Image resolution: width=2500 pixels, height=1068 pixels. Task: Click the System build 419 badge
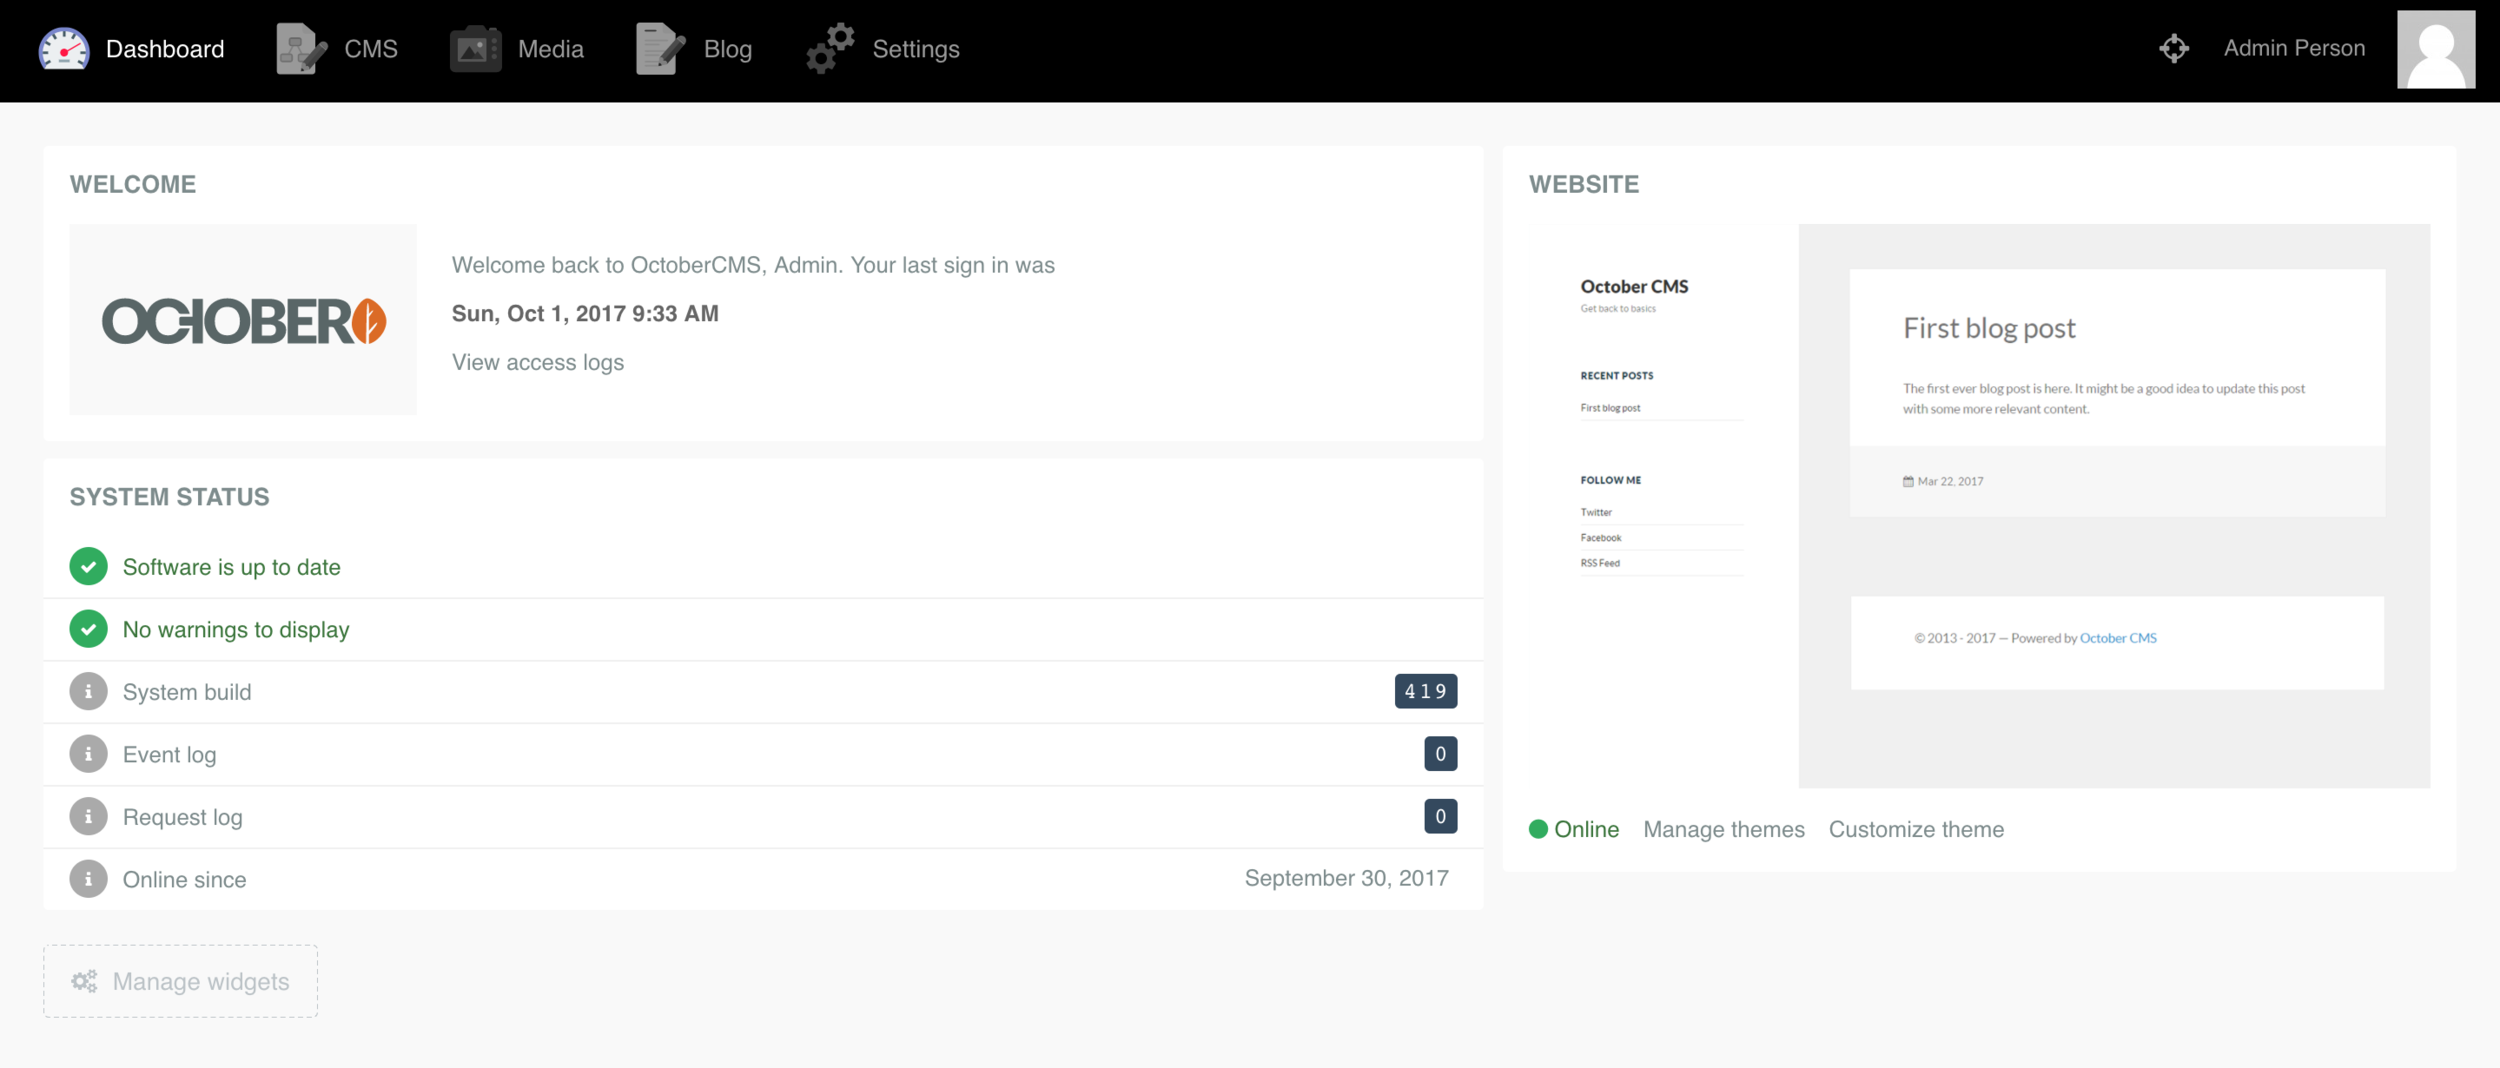[x=1426, y=691]
